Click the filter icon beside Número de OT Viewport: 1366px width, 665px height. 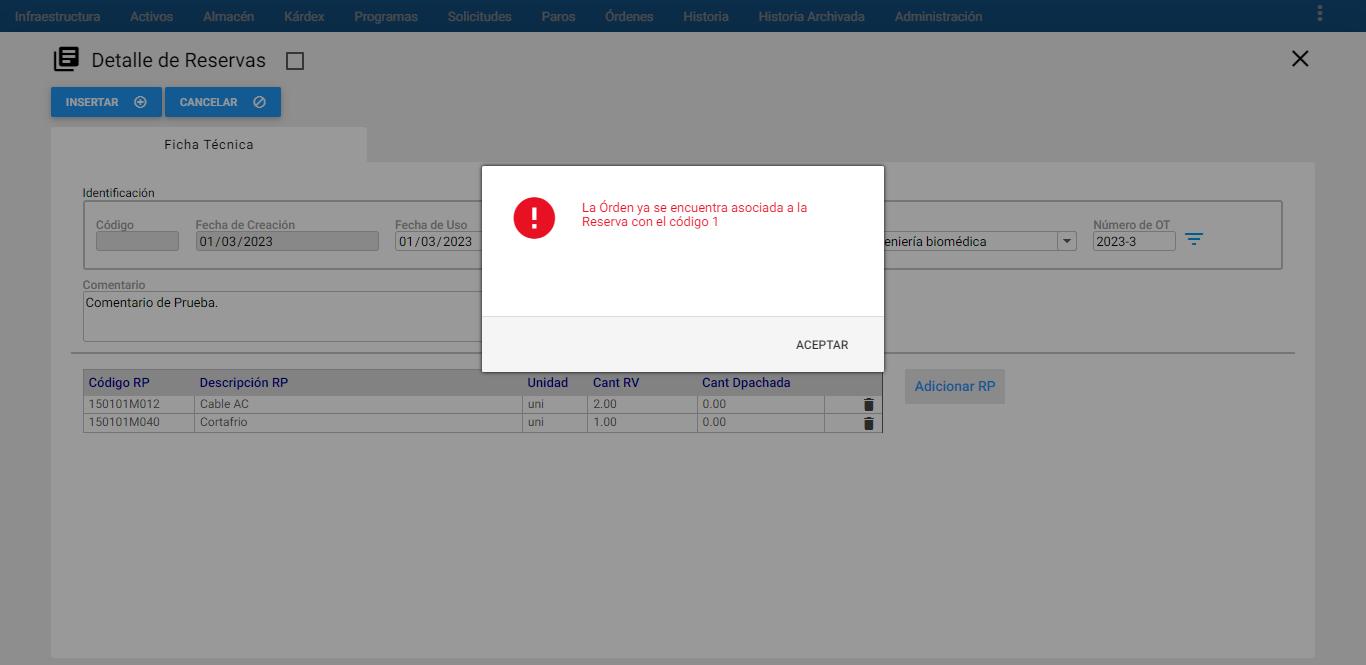pyautogui.click(x=1194, y=239)
